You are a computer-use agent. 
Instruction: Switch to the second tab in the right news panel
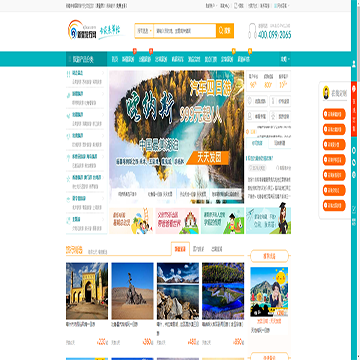279,143
